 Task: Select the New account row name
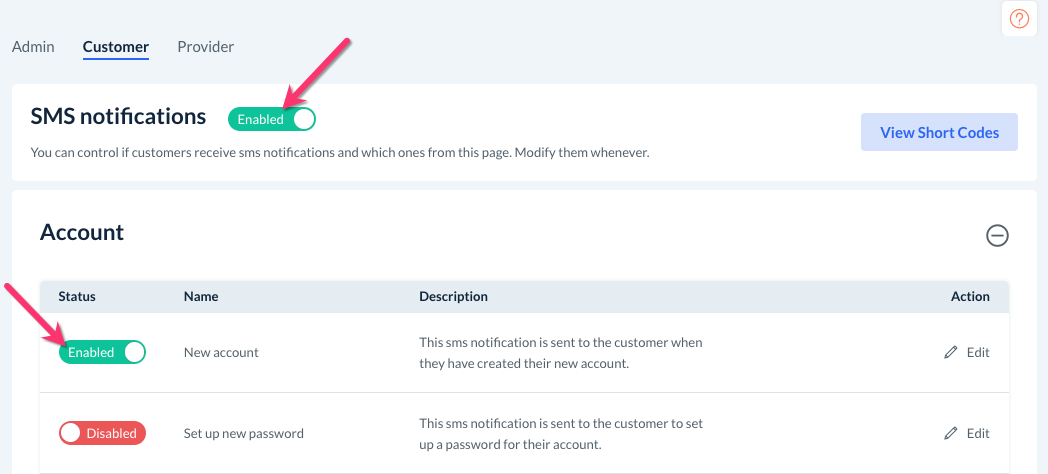click(x=221, y=352)
